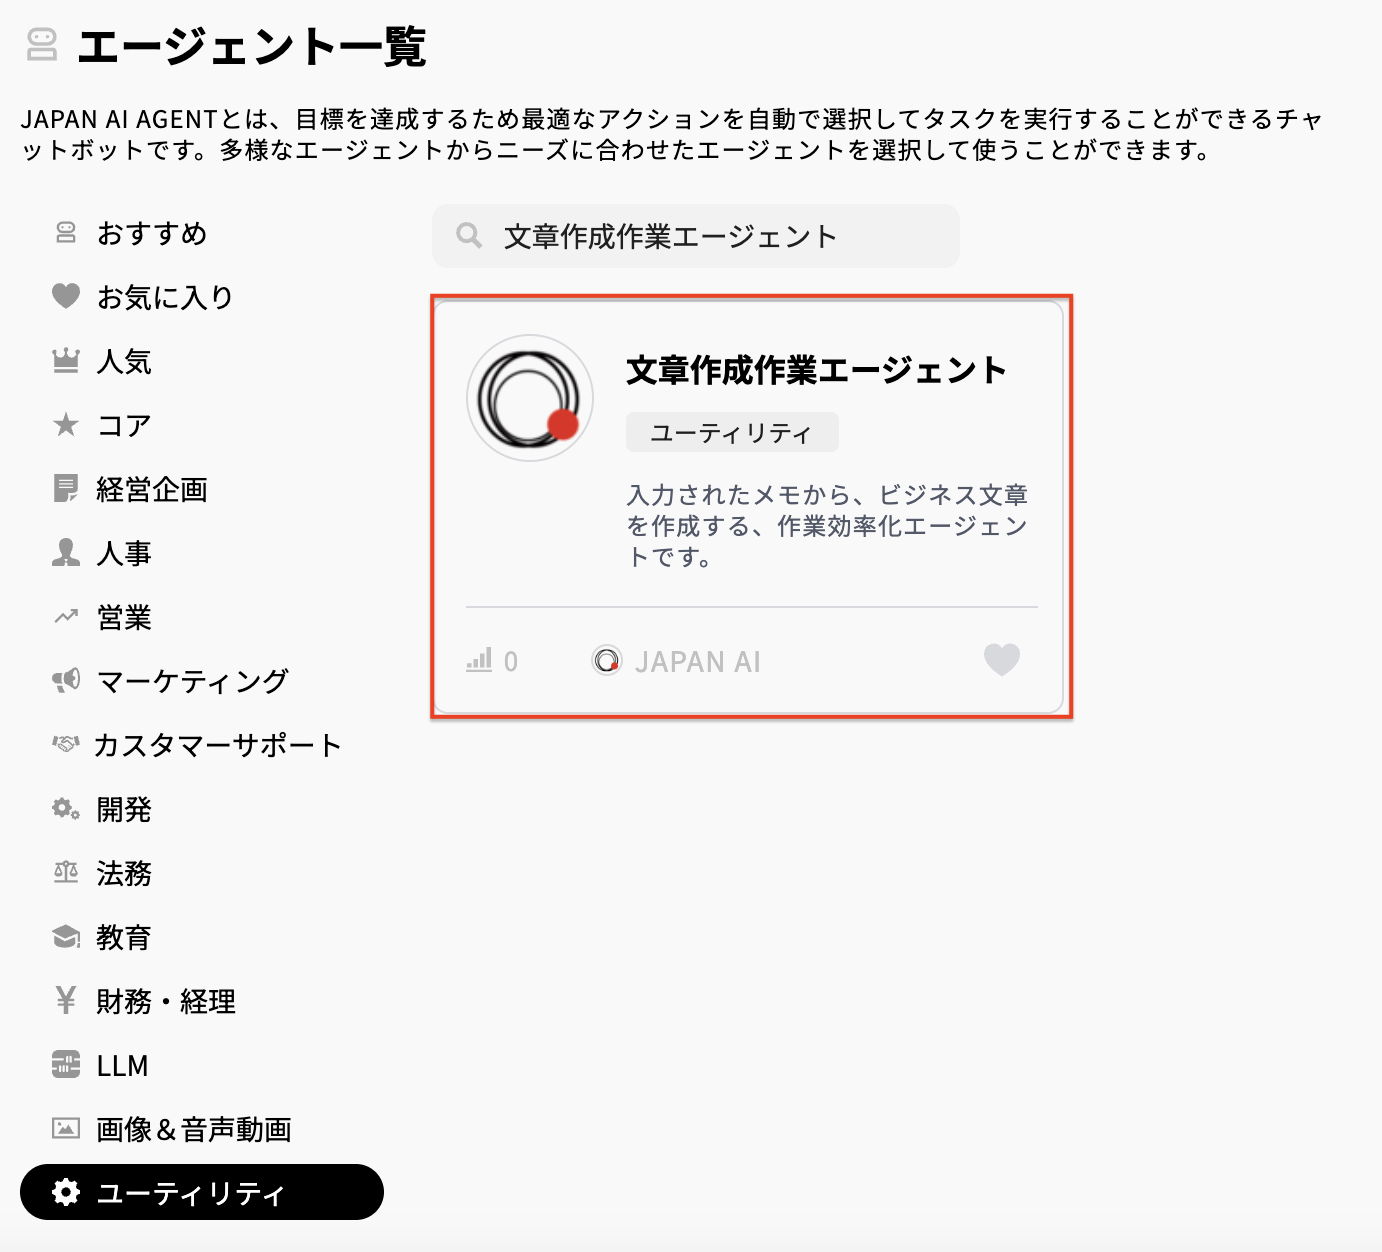This screenshot has height=1252, width=1382.
Task: Click the graduation cap icon beside 教育
Action: pos(65,937)
